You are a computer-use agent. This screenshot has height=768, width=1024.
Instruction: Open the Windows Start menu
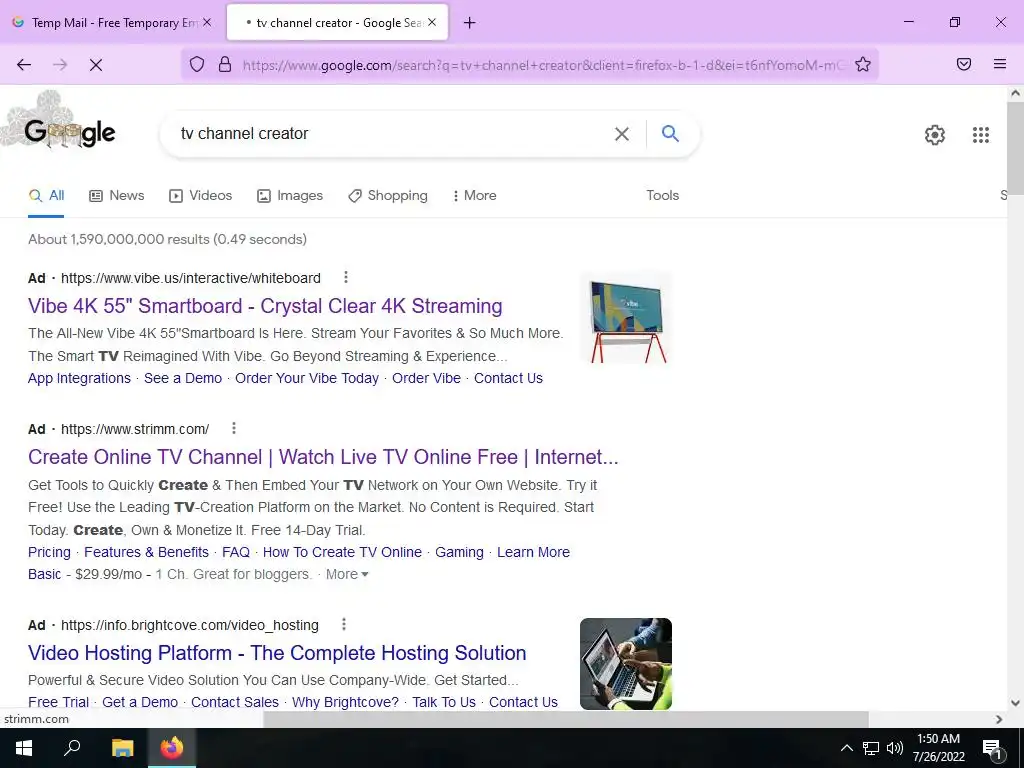(x=24, y=748)
